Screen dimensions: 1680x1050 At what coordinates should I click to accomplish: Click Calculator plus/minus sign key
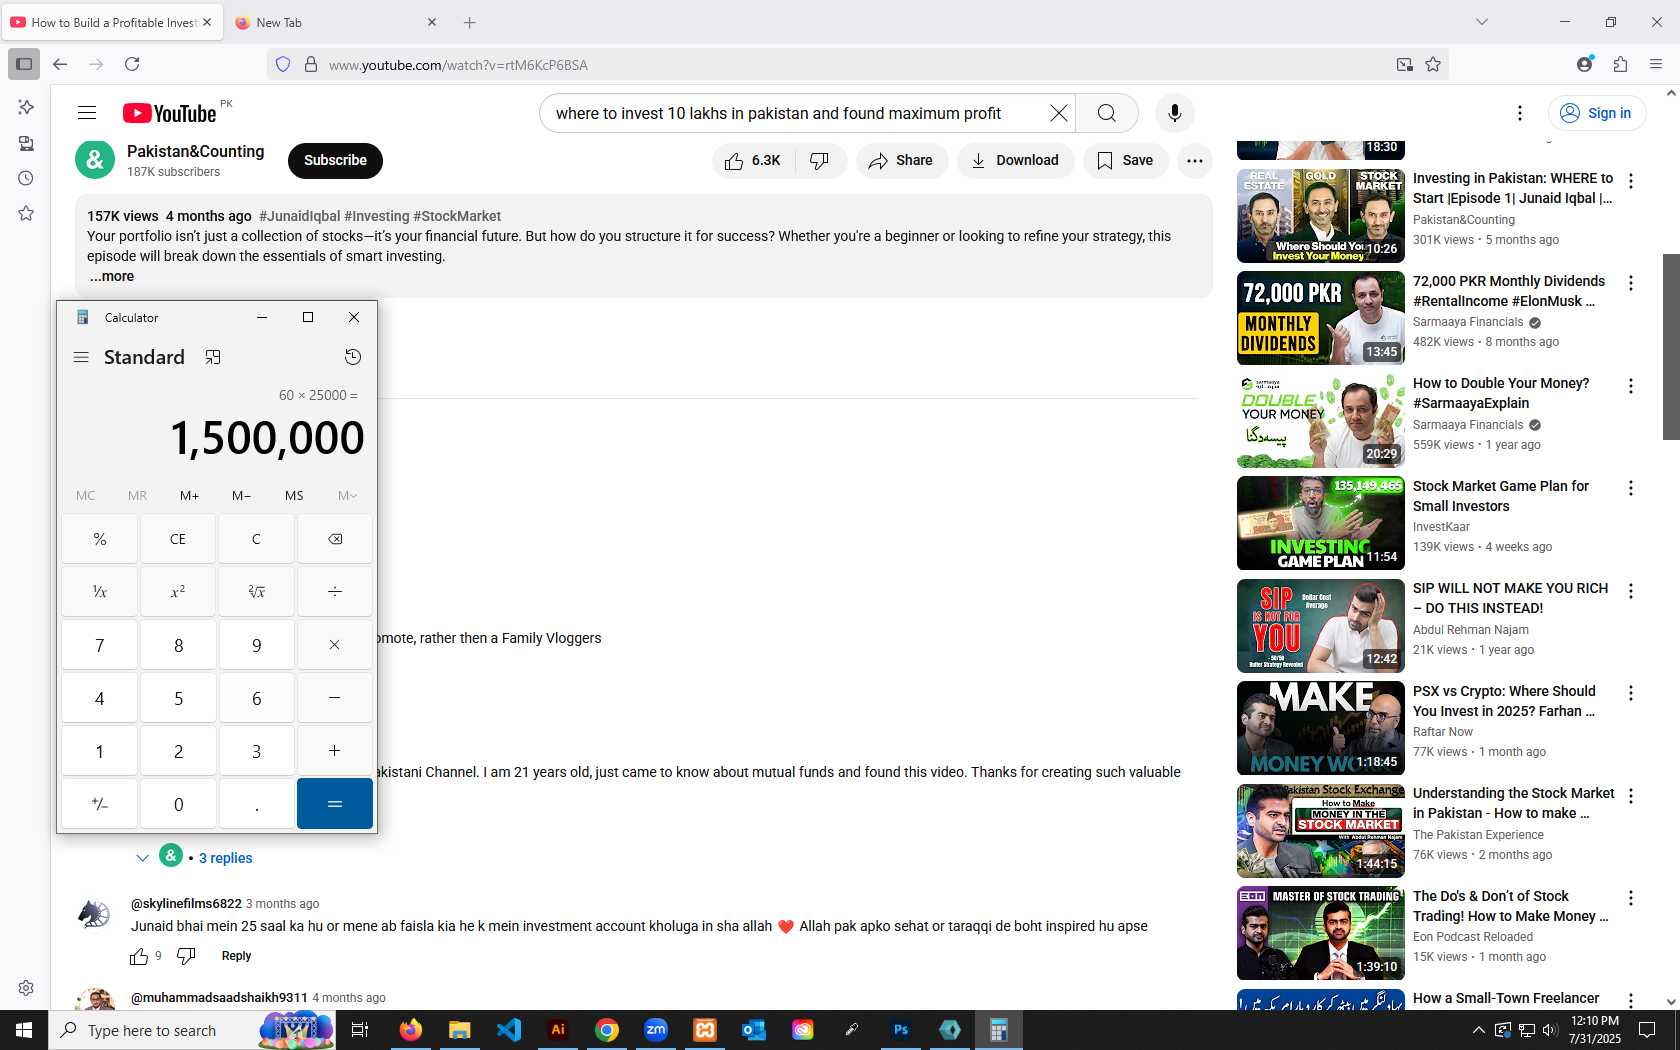[99, 804]
